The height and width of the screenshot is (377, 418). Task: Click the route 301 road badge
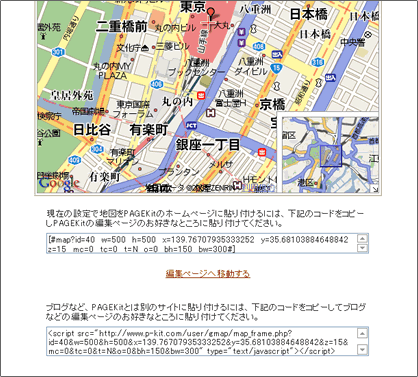pos(58,52)
